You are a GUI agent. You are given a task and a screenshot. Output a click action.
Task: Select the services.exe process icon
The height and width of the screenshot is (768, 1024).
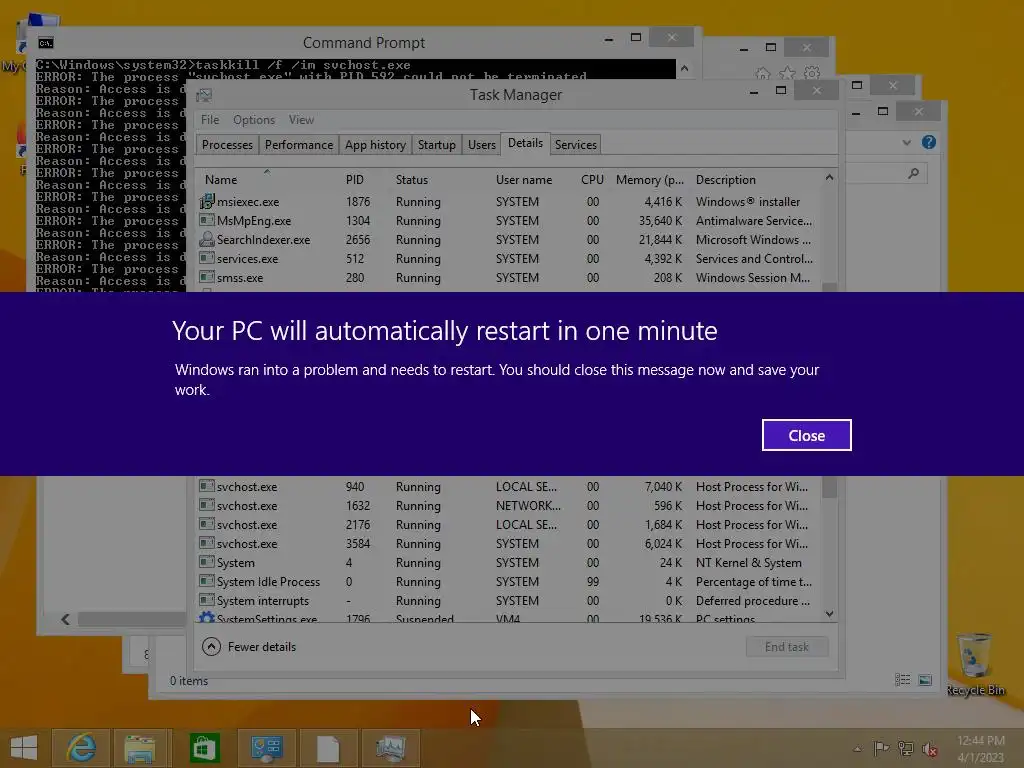pos(207,258)
